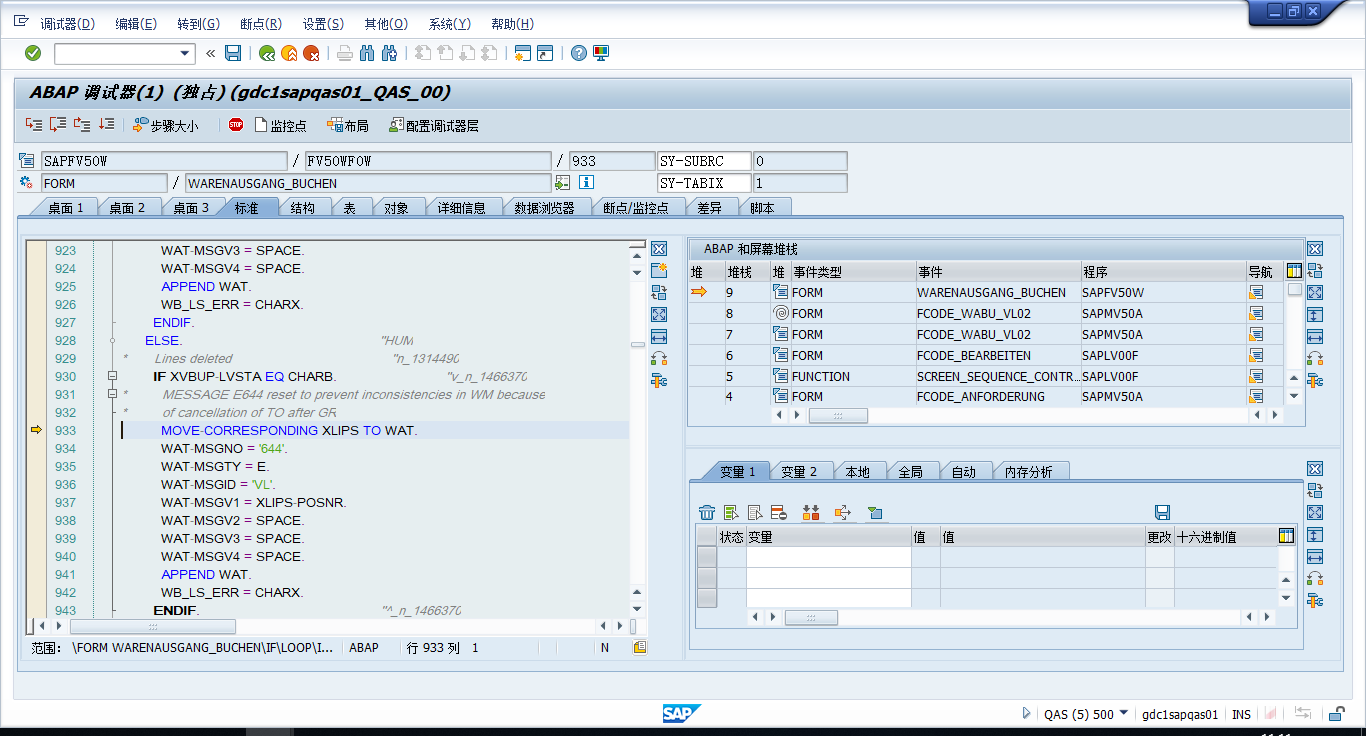The image size is (1366, 736).
Task: Click the create new session icon
Action: 522,53
